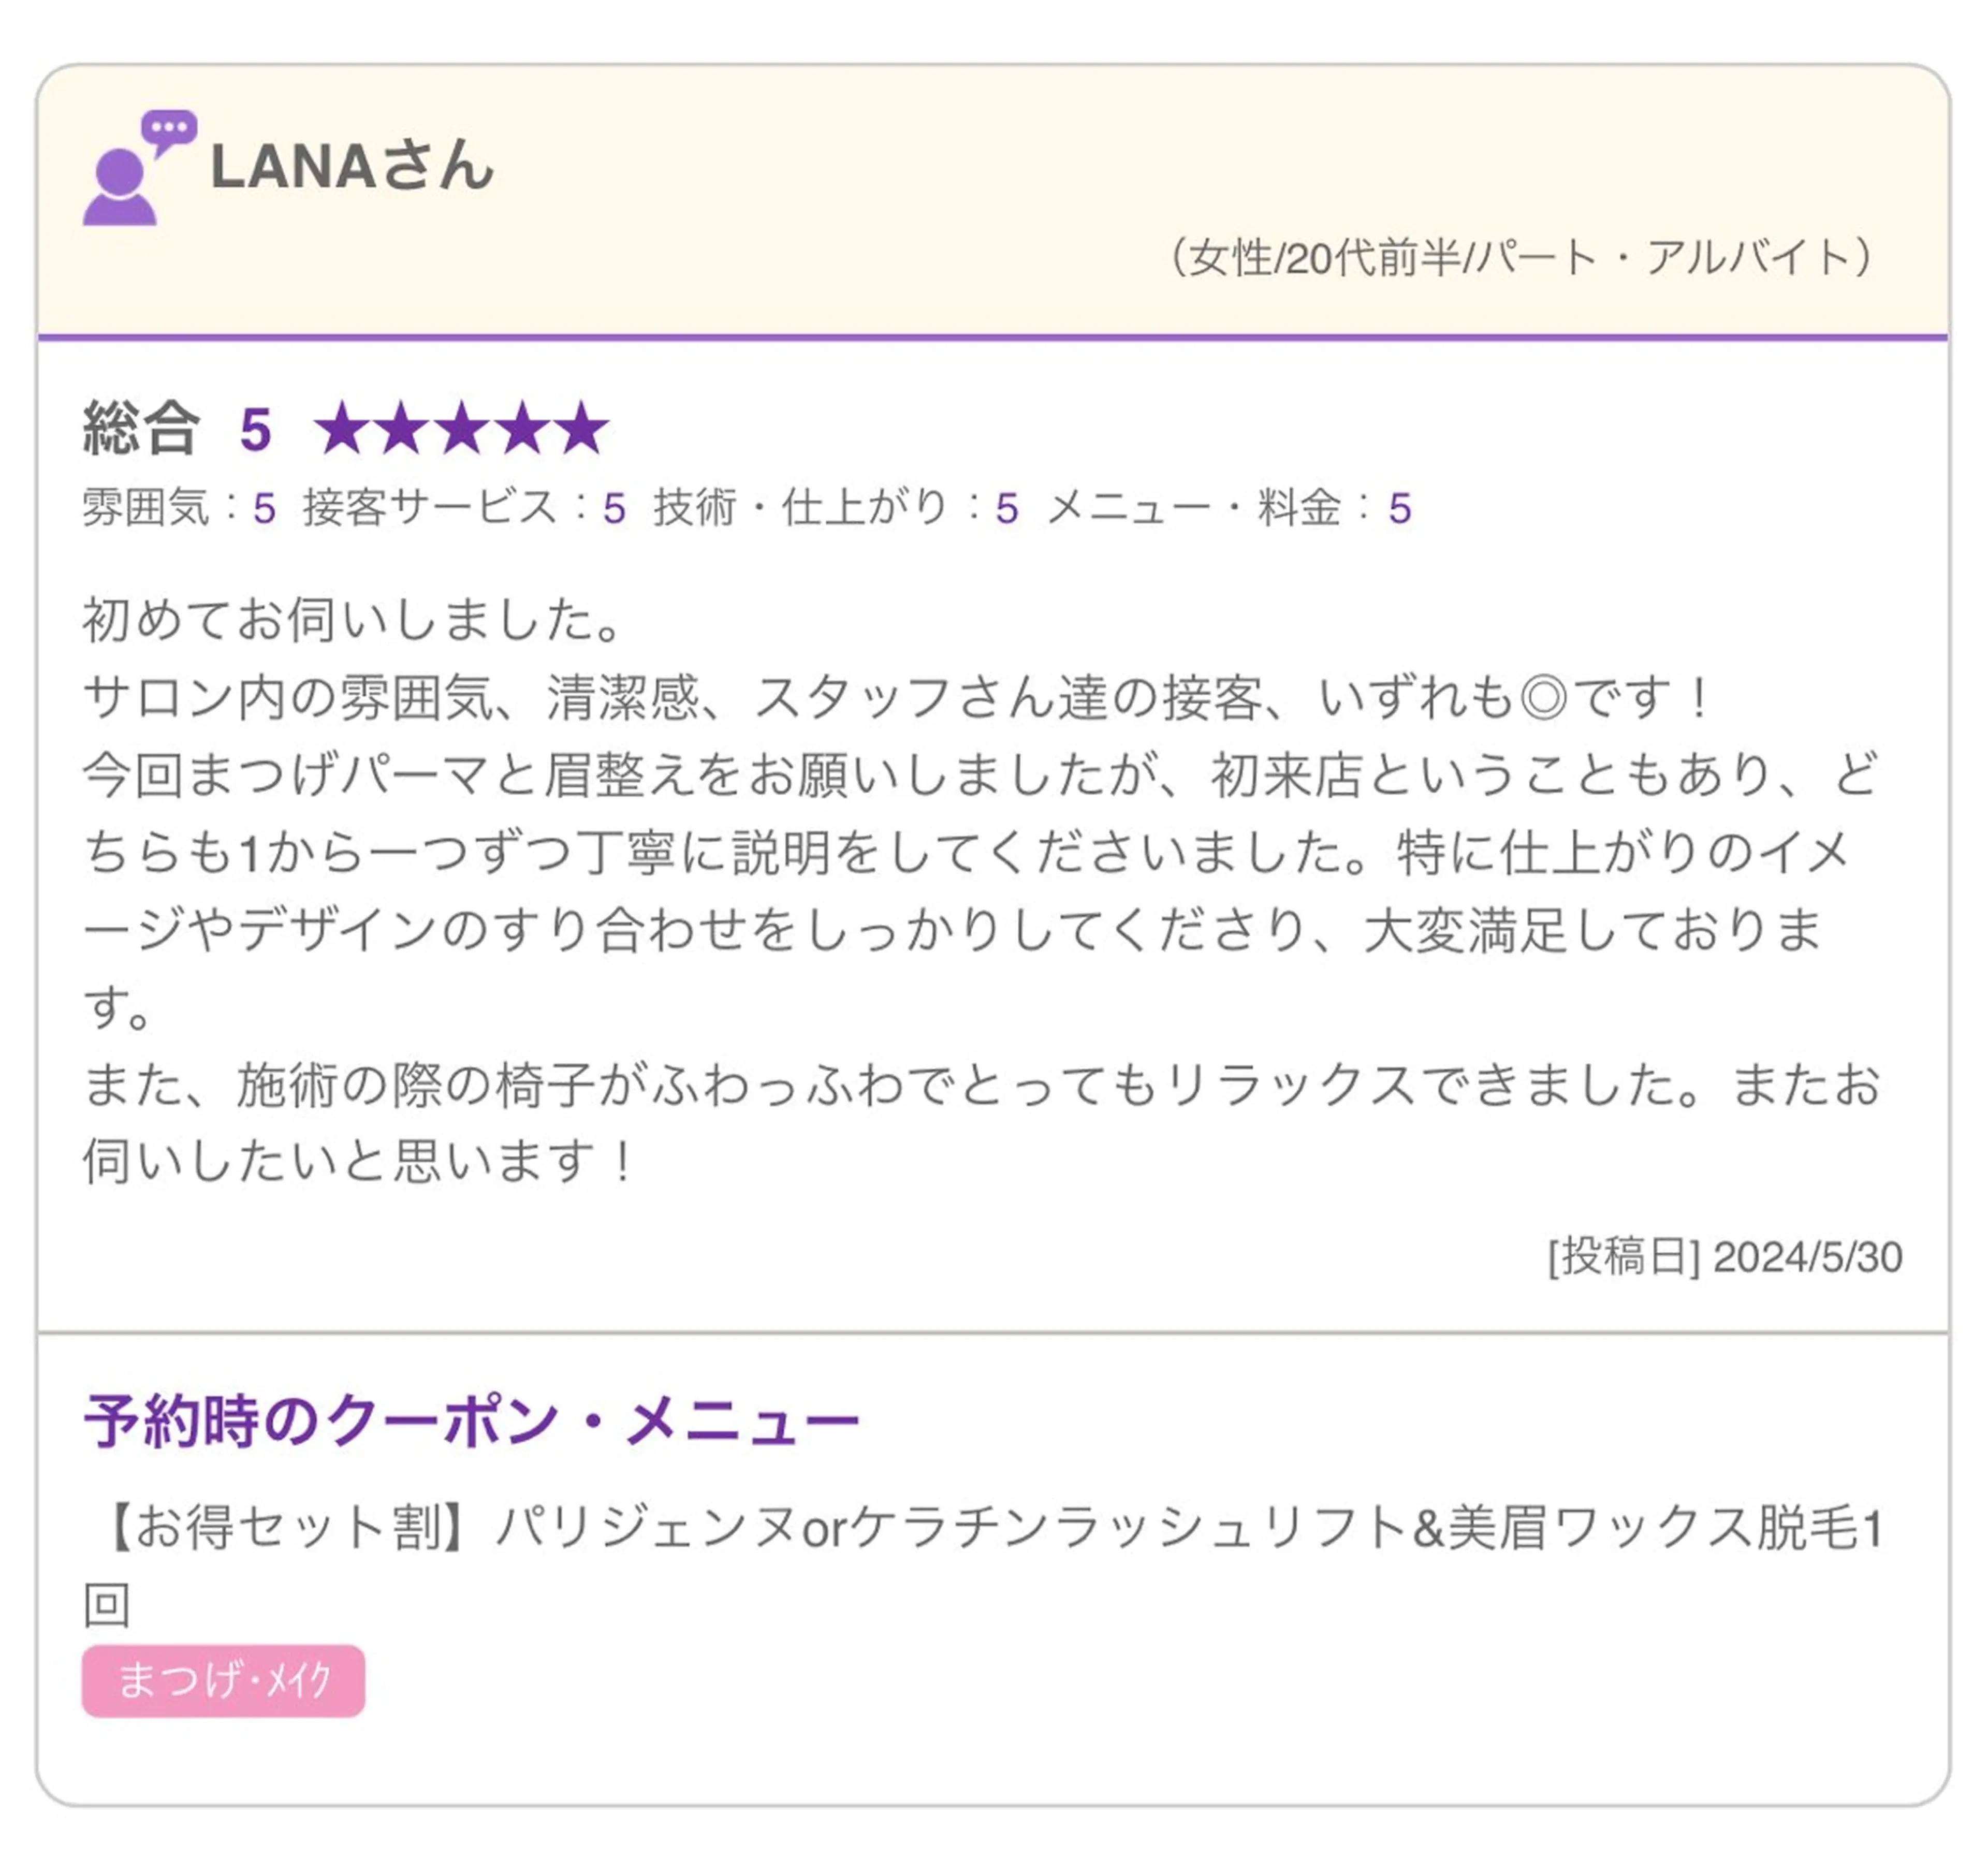Viewport: 1988px width, 1860px height.
Task: Click the 予約時のクーポン・メニュー heading
Action: 471,1420
